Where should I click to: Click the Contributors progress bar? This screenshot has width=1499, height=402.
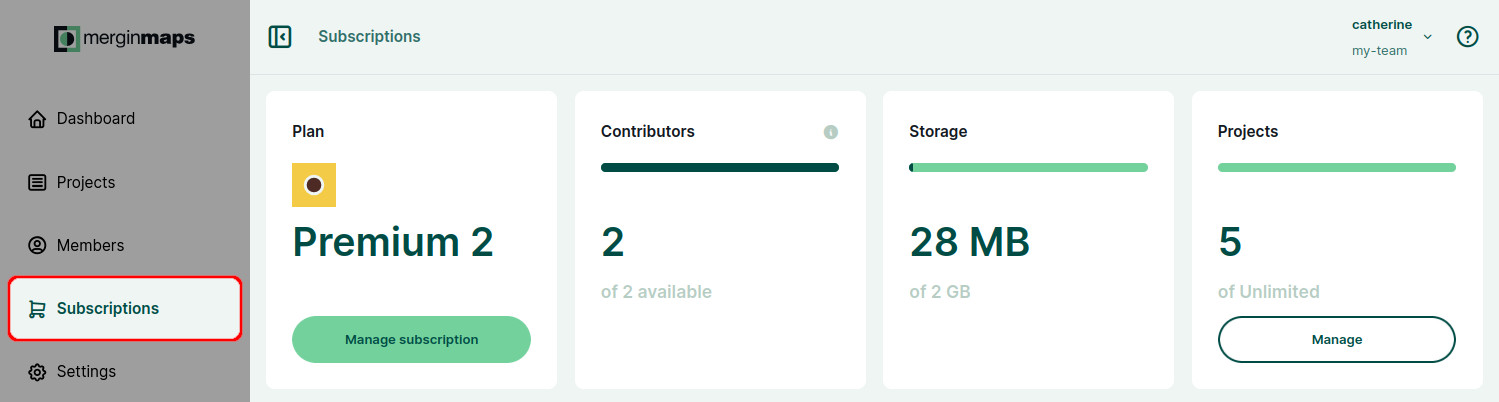(720, 168)
